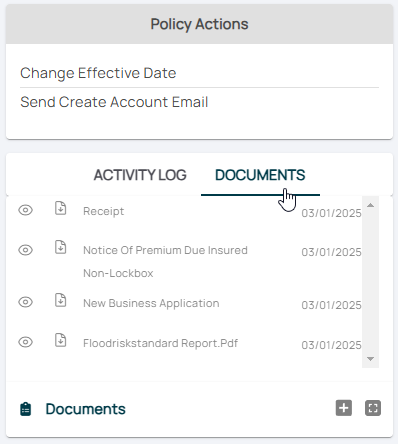
Task: Expand Documents panel to fullscreen
Action: coord(373,408)
